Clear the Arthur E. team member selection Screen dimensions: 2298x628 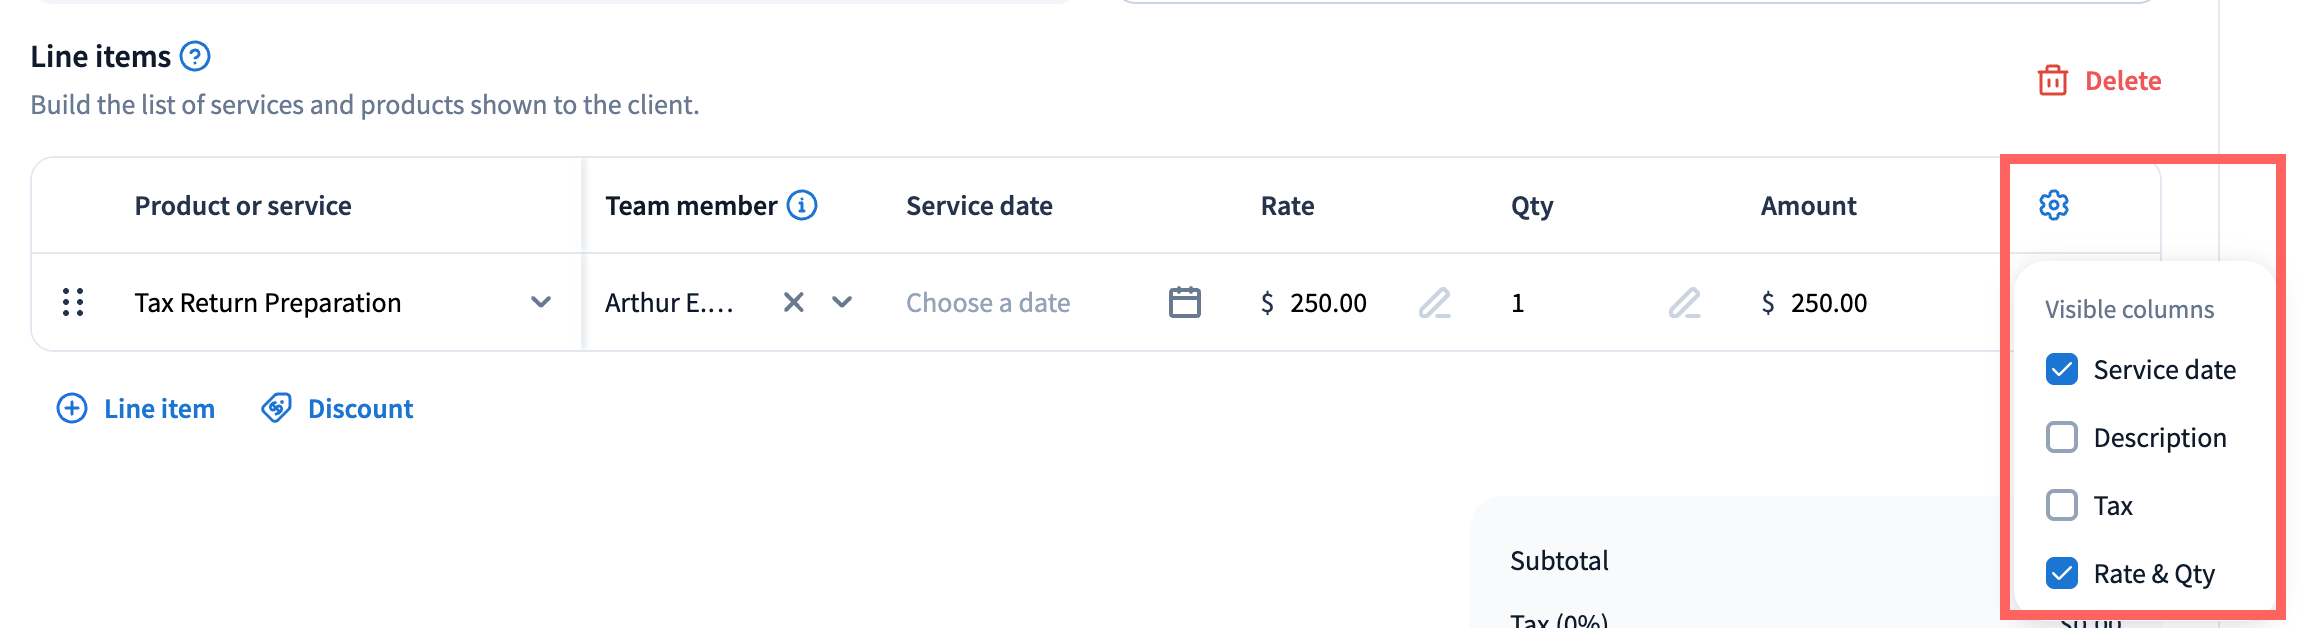[x=793, y=302]
